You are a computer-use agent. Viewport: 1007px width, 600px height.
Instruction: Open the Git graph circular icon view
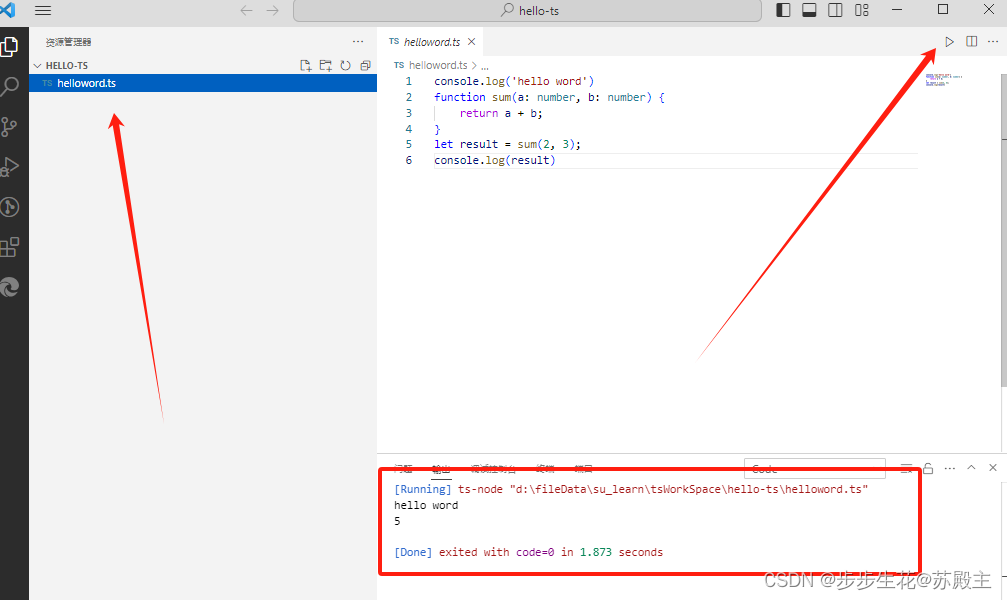point(10,207)
